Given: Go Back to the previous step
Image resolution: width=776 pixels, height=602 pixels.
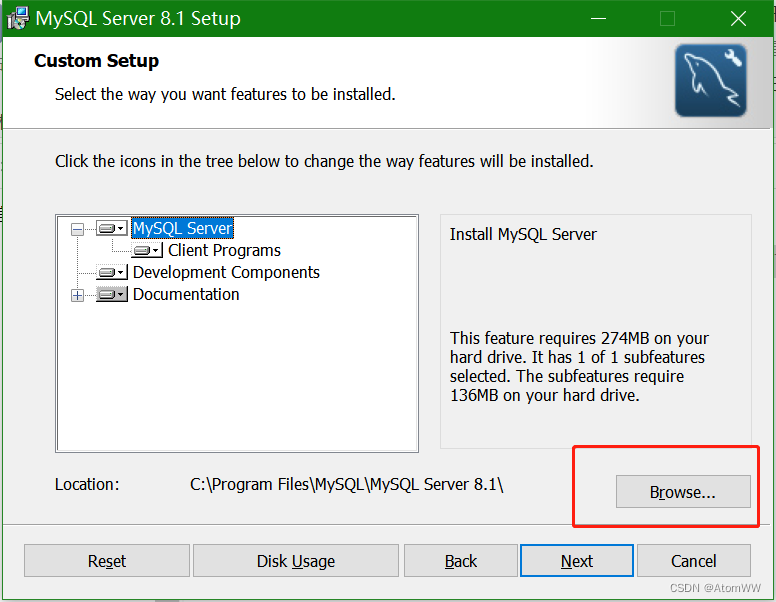Looking at the screenshot, I should (461, 561).
